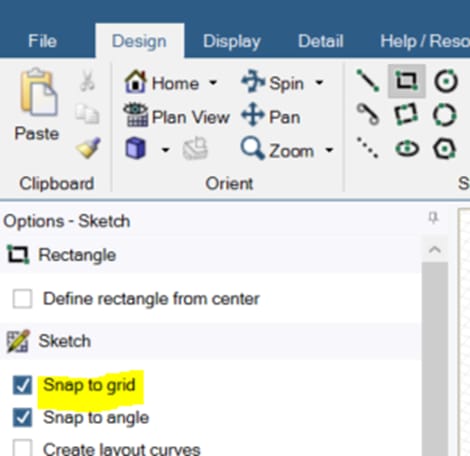Switch to the Display tab

(232, 42)
